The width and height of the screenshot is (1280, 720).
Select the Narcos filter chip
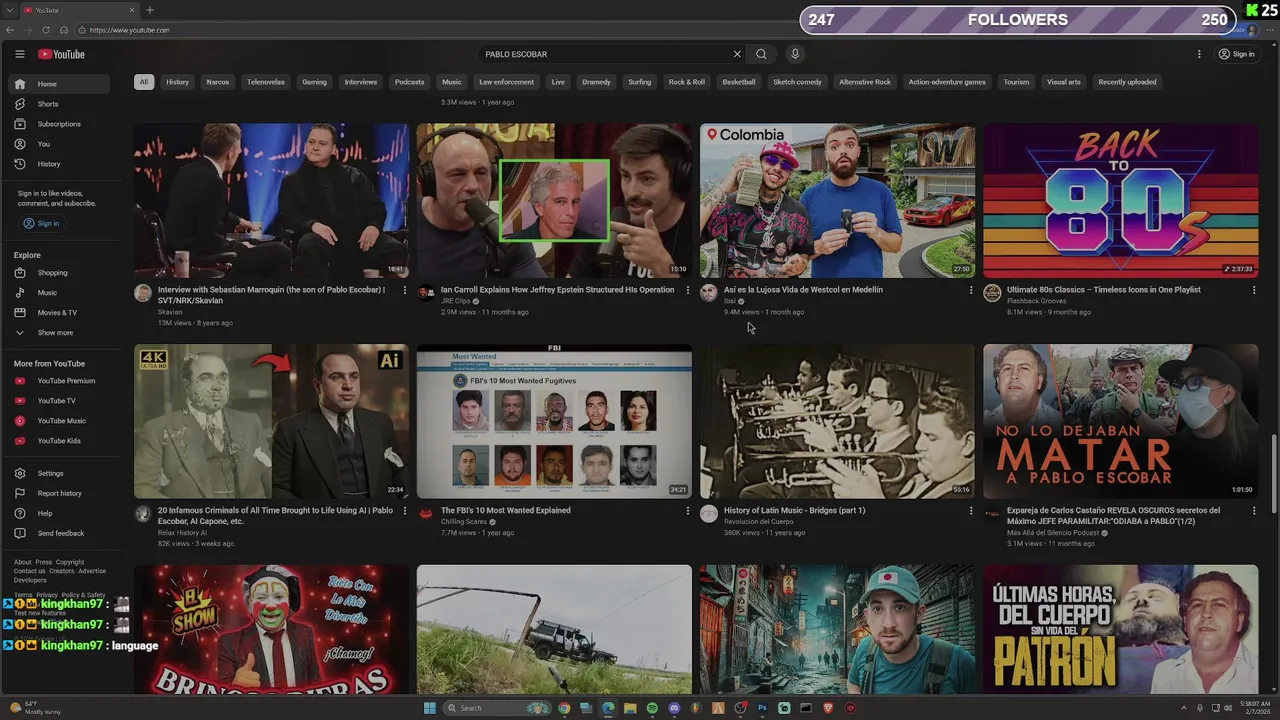coord(218,82)
